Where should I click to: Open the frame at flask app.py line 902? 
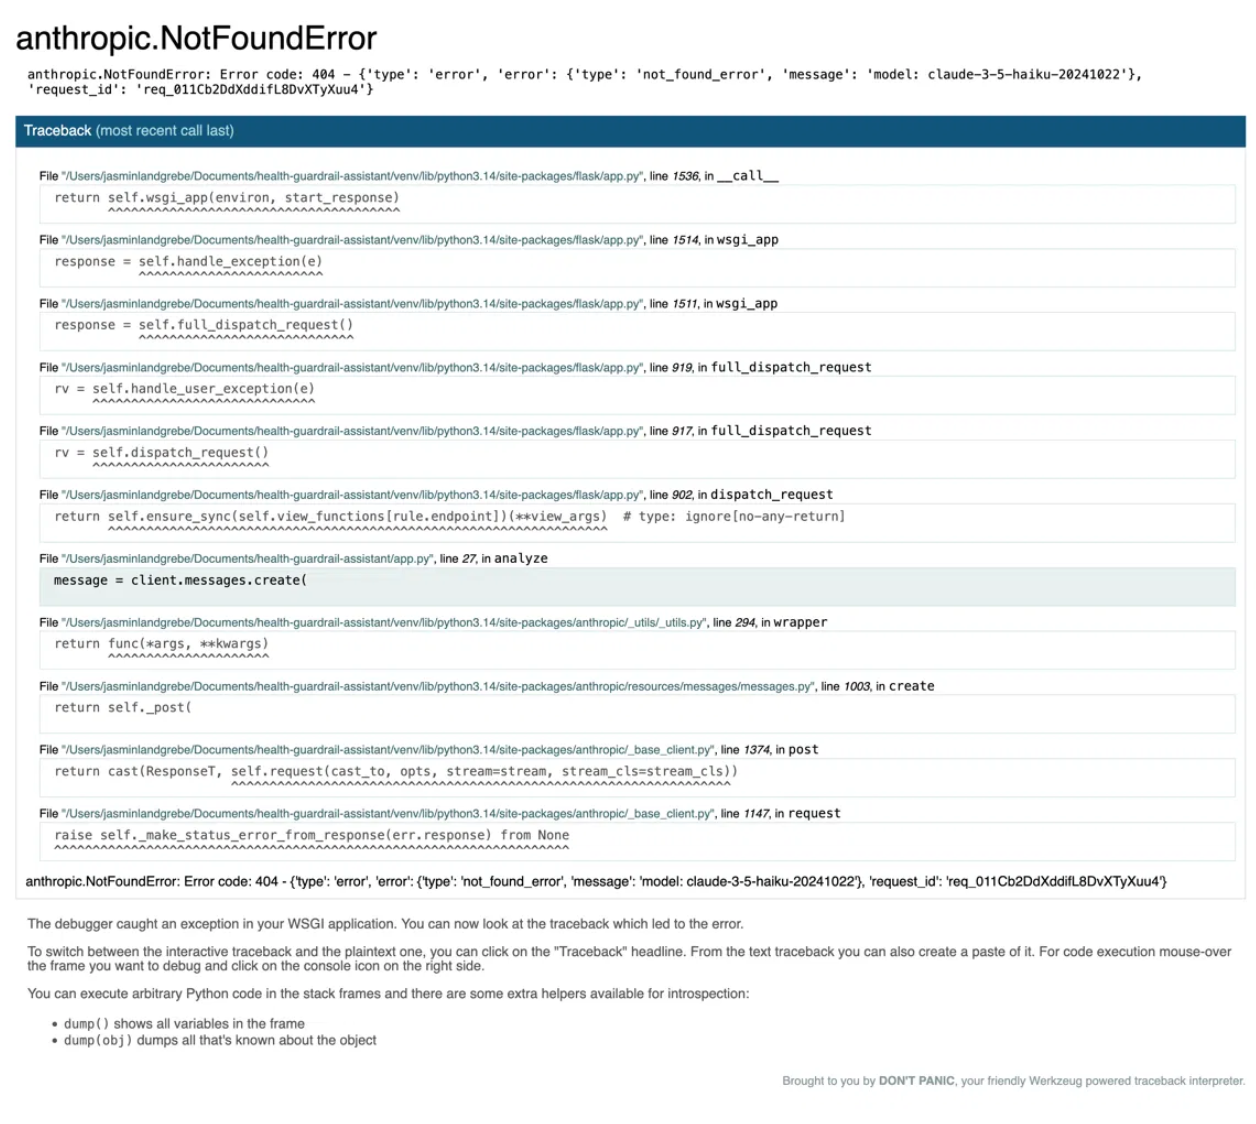[436, 495]
